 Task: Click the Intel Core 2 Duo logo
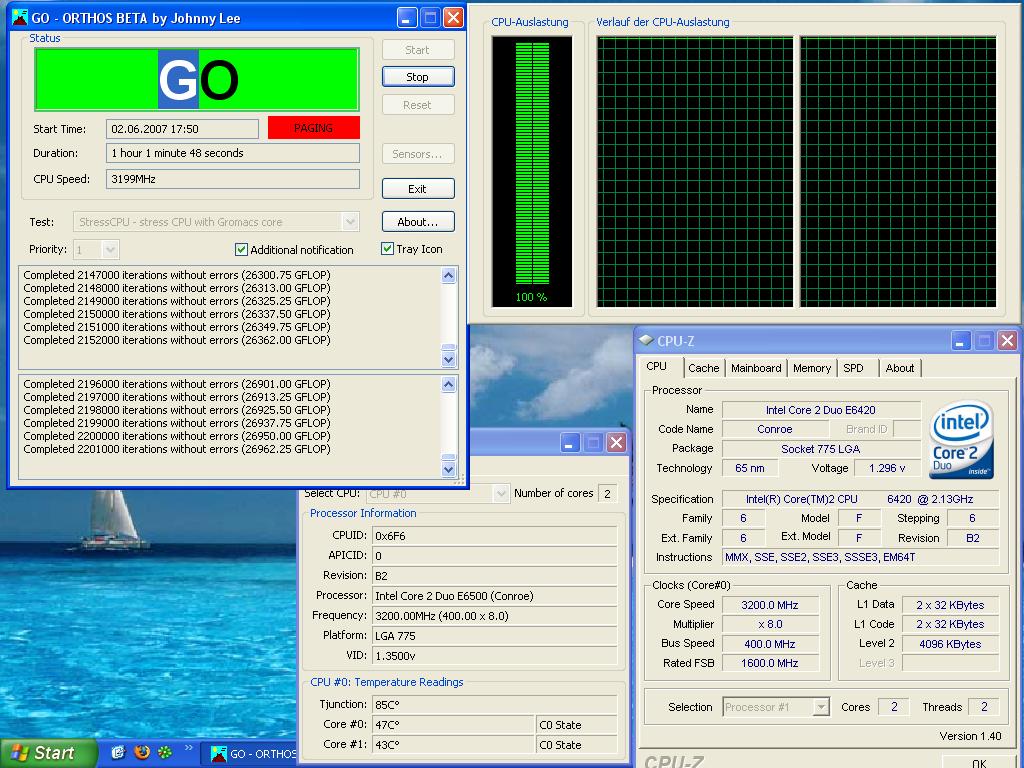(x=961, y=439)
